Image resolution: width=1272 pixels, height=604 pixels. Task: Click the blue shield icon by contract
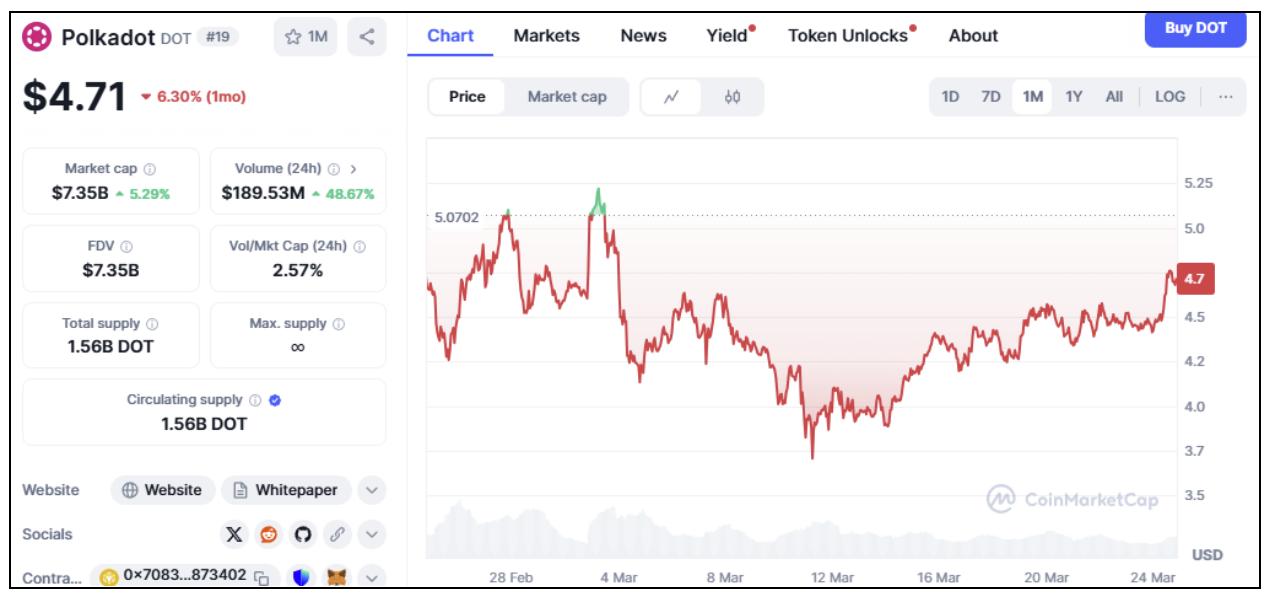click(301, 577)
